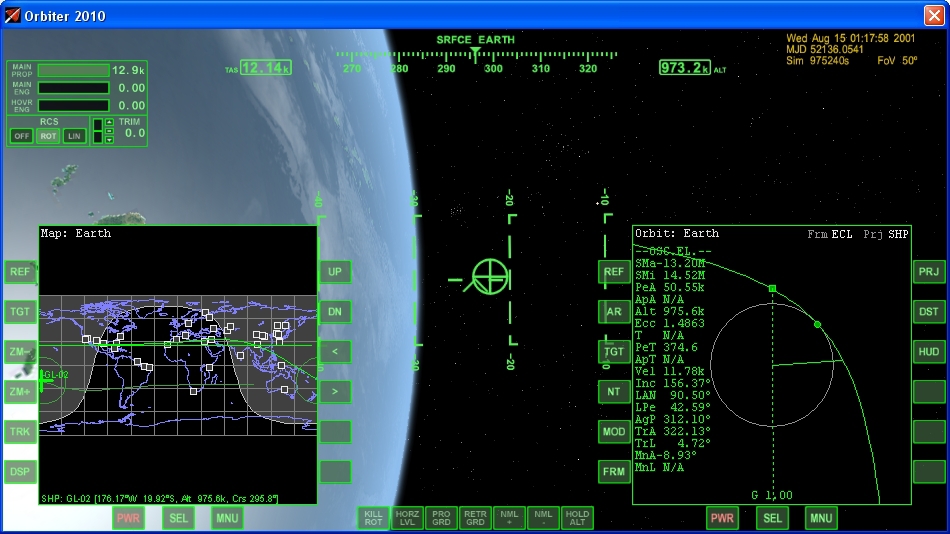The image size is (950, 534).
Task: Set RCS mode to LIN
Action: tap(74, 136)
